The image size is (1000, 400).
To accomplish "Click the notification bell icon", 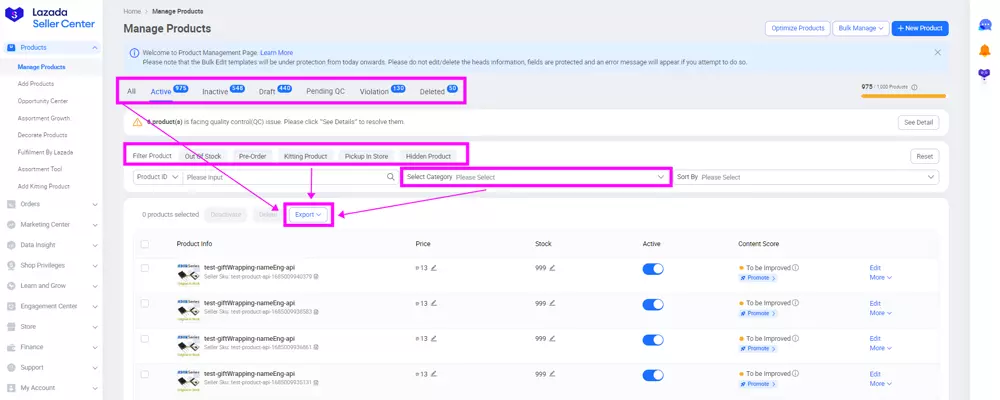I will click(984, 50).
